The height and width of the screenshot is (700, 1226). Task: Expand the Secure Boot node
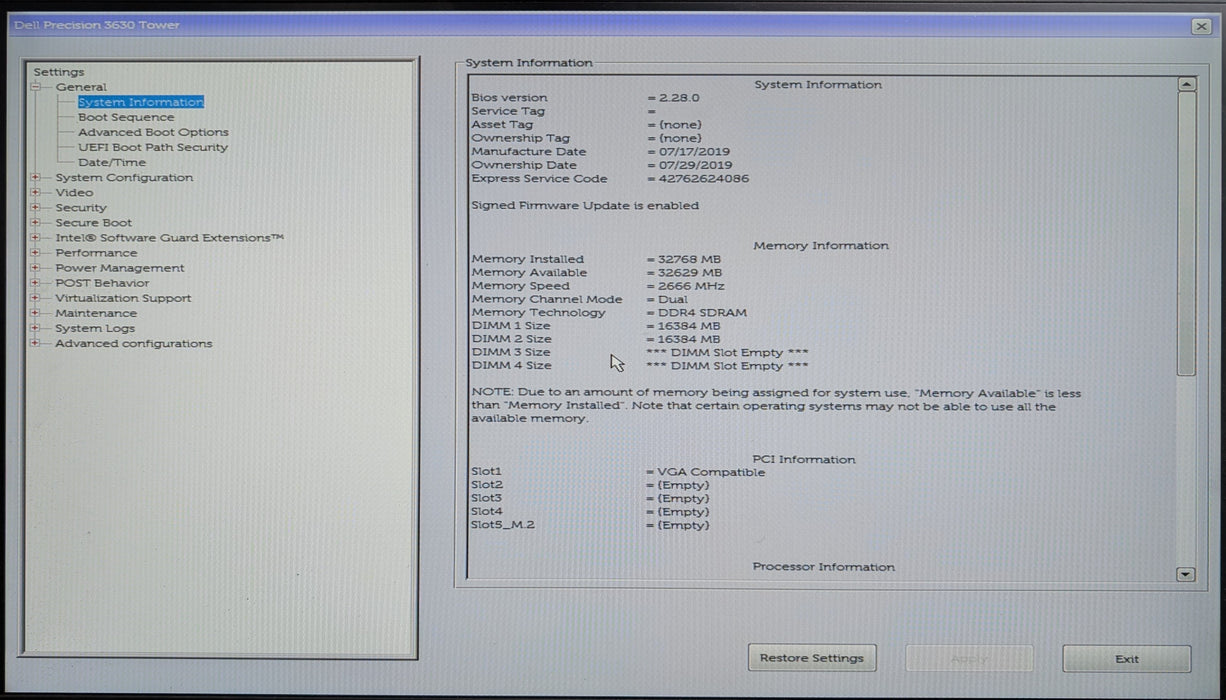(x=35, y=222)
